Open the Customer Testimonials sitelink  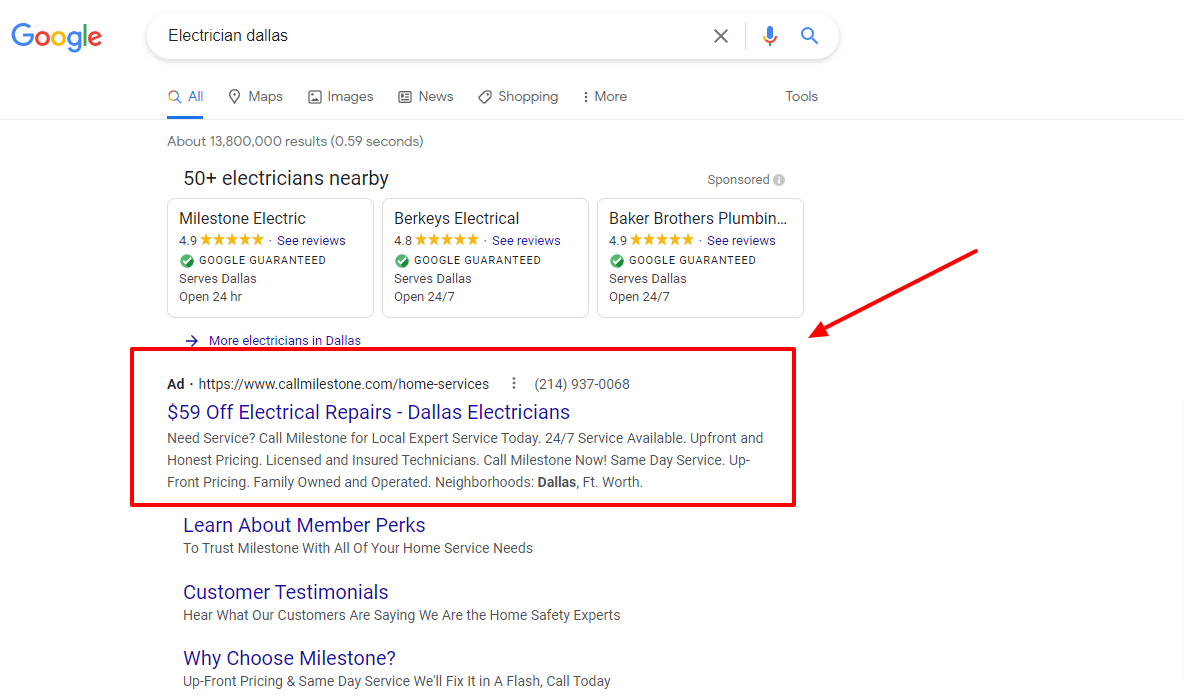click(286, 592)
